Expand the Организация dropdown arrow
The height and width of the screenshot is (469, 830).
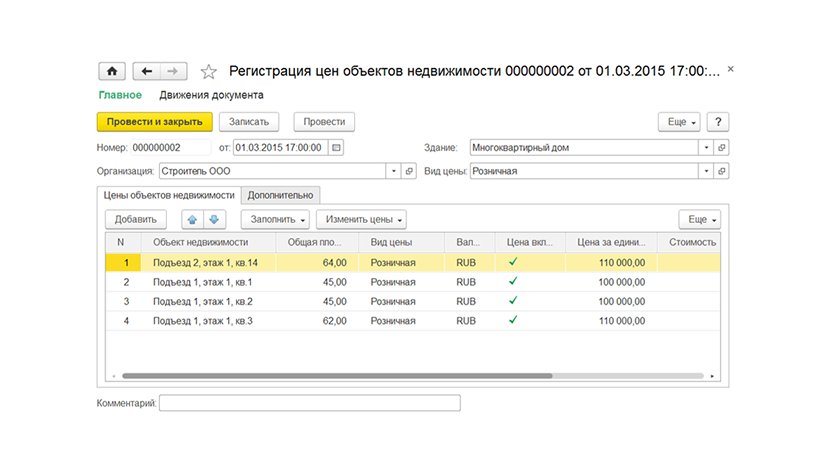(393, 171)
